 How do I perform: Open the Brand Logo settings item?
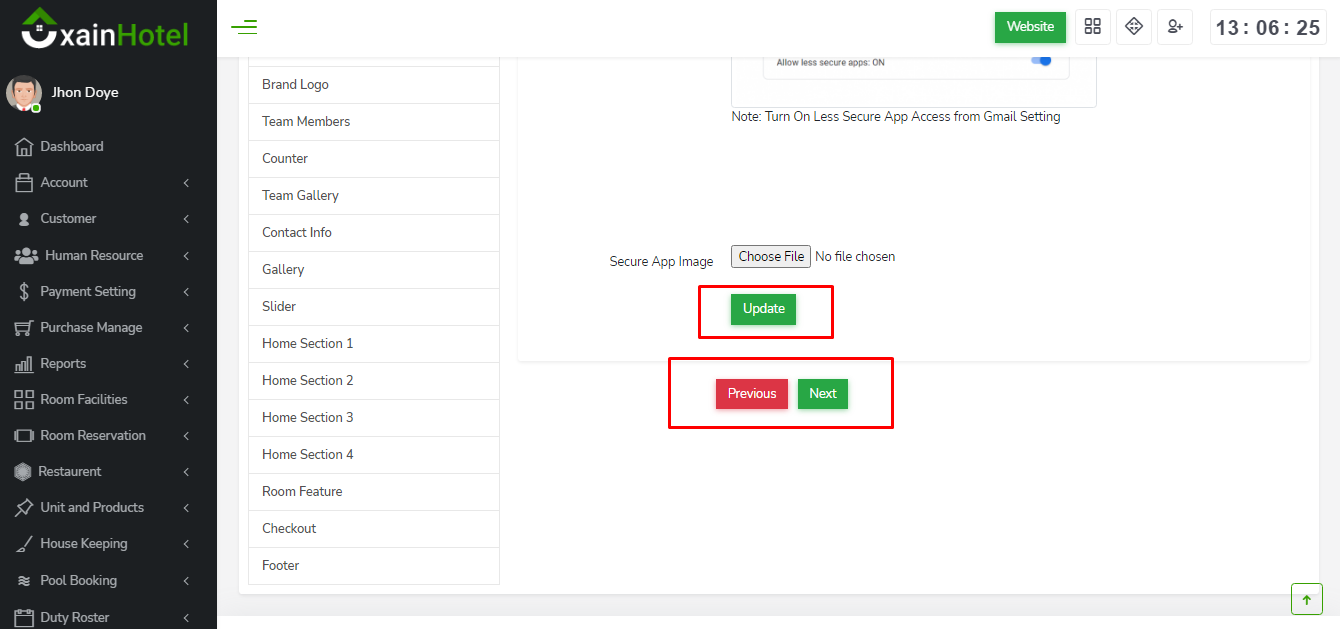[x=295, y=85]
